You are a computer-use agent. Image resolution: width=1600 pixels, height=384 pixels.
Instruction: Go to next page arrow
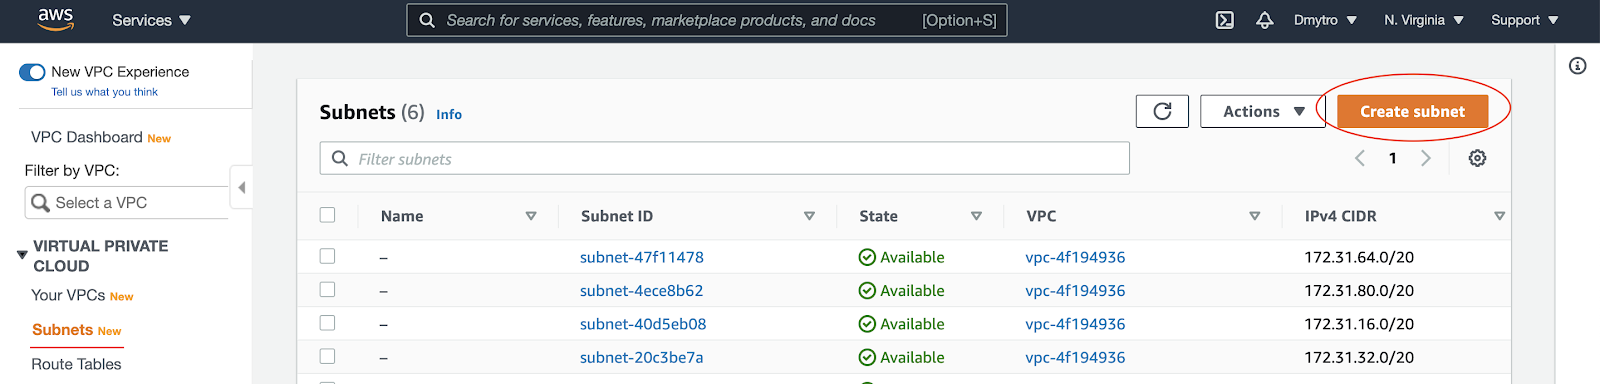1426,158
